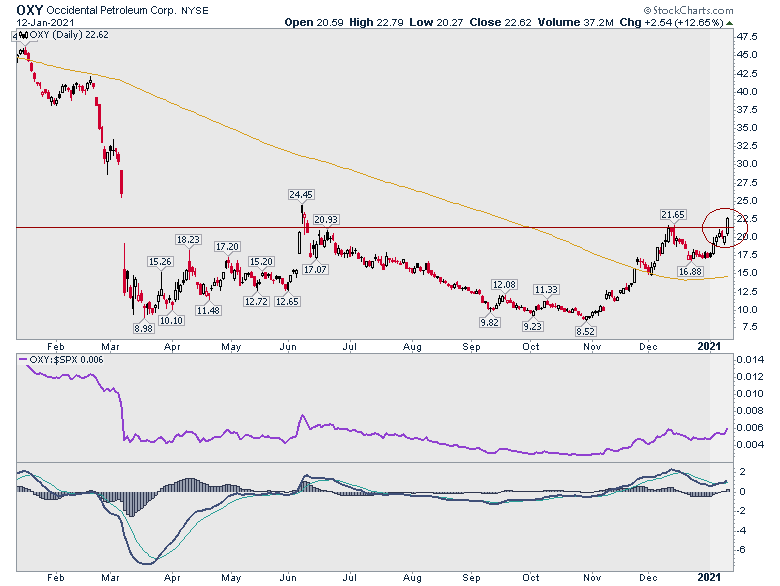Click the Occidental Petroleum Corp. company name
This screenshot has width=780, height=586.
pos(111,10)
